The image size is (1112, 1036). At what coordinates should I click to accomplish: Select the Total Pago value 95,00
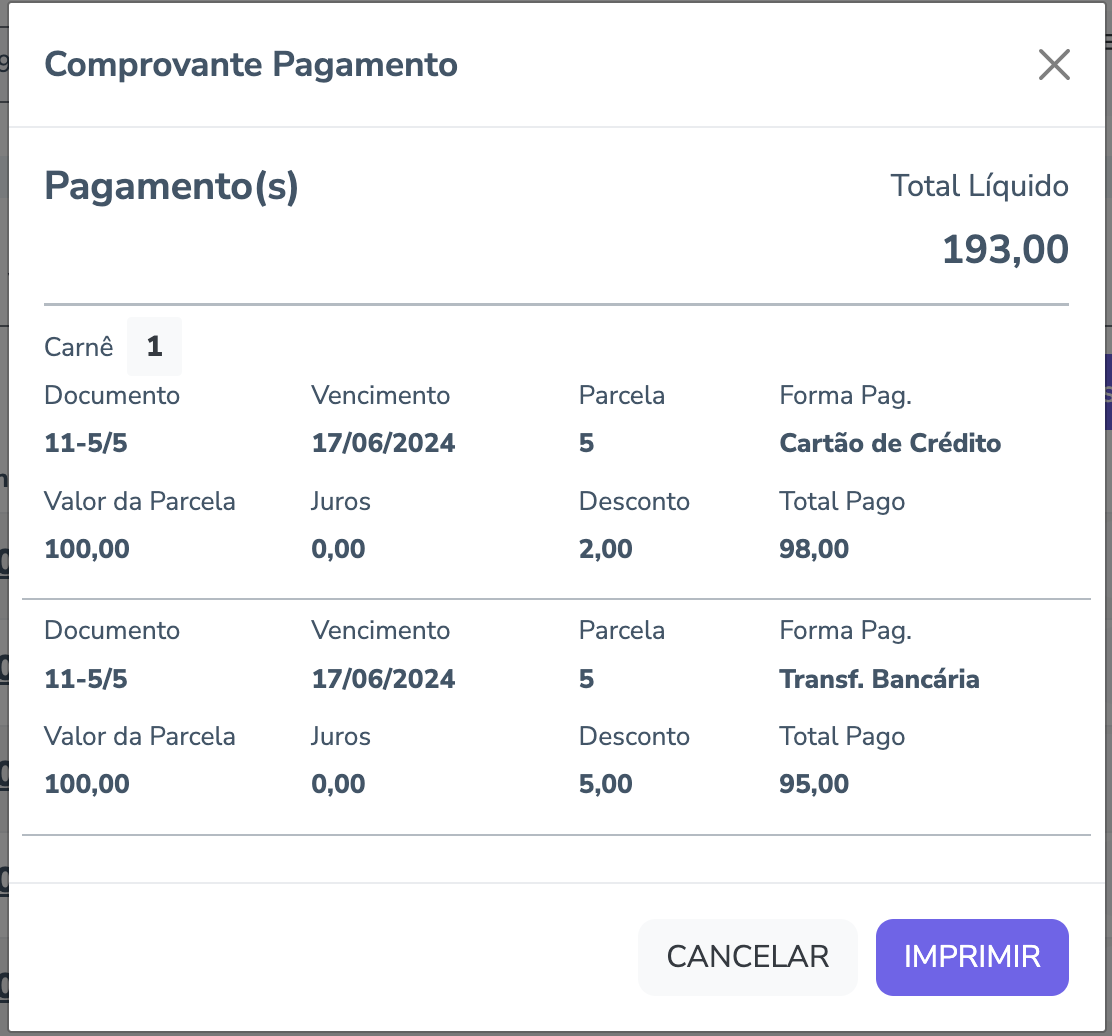tap(813, 784)
